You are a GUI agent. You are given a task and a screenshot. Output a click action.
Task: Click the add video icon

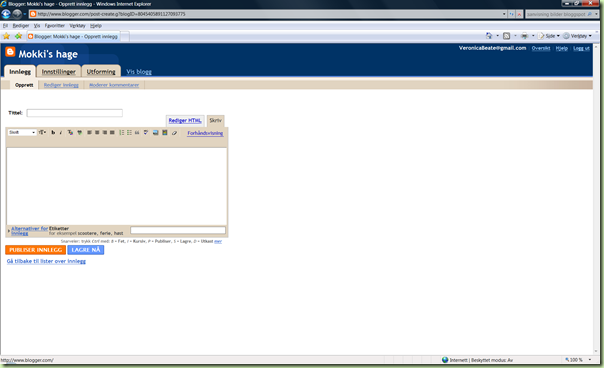tap(164, 133)
